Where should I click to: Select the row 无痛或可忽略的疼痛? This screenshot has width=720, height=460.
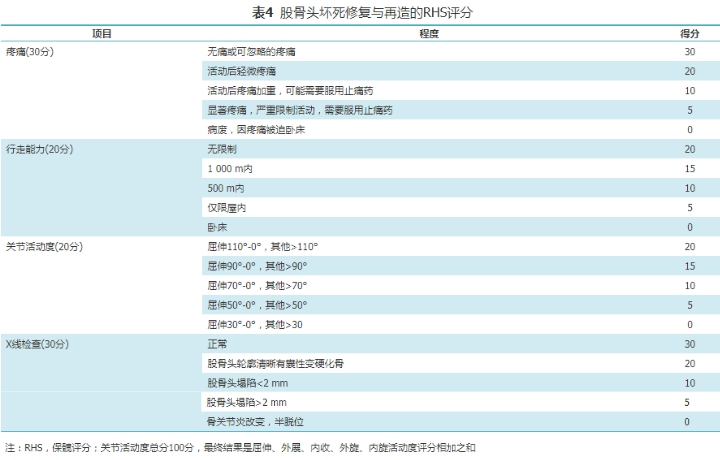(x=461, y=52)
